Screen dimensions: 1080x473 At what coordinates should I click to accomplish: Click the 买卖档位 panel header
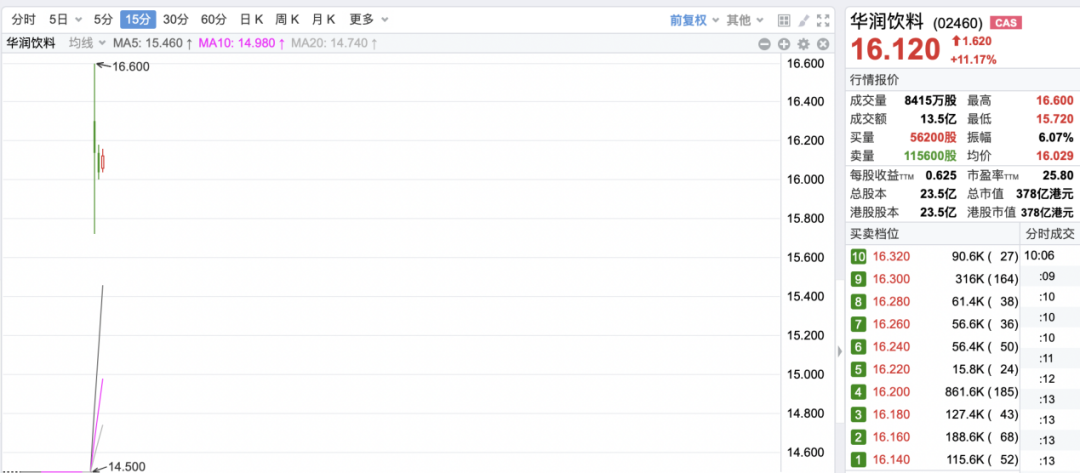tap(875, 234)
